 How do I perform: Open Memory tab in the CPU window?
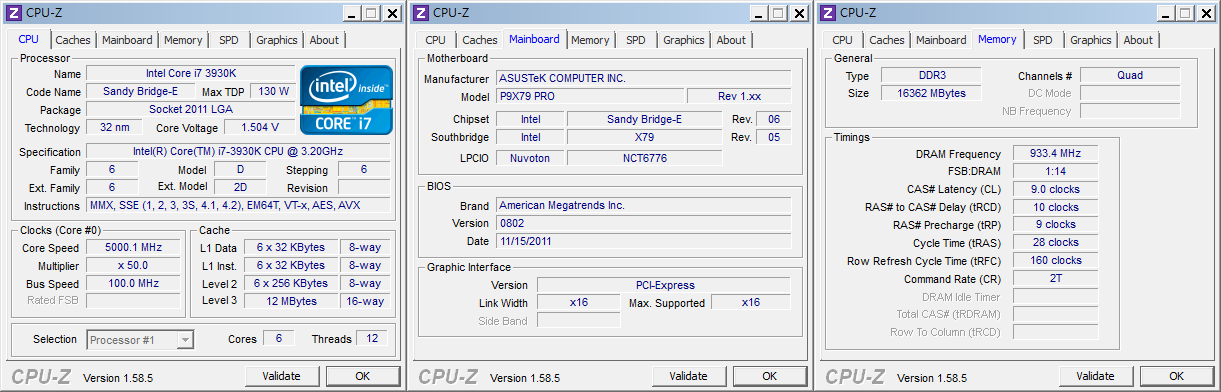(183, 40)
